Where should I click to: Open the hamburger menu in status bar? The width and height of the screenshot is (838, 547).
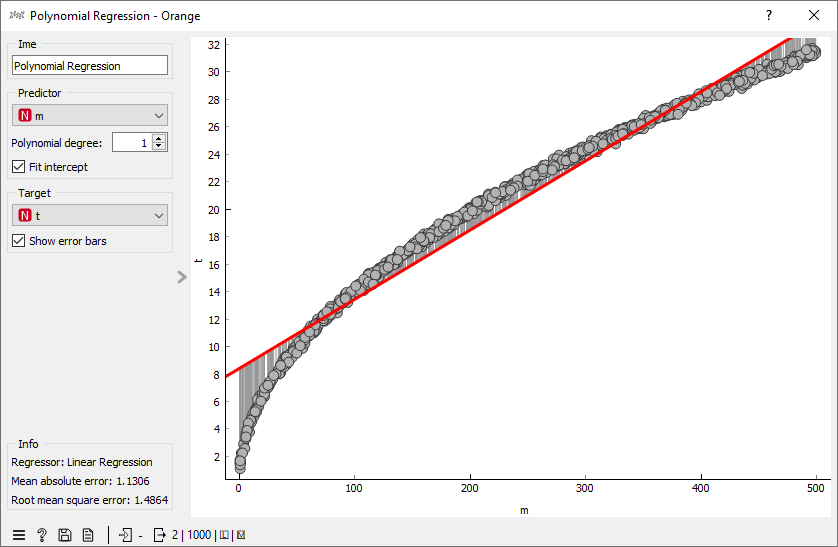(18, 535)
